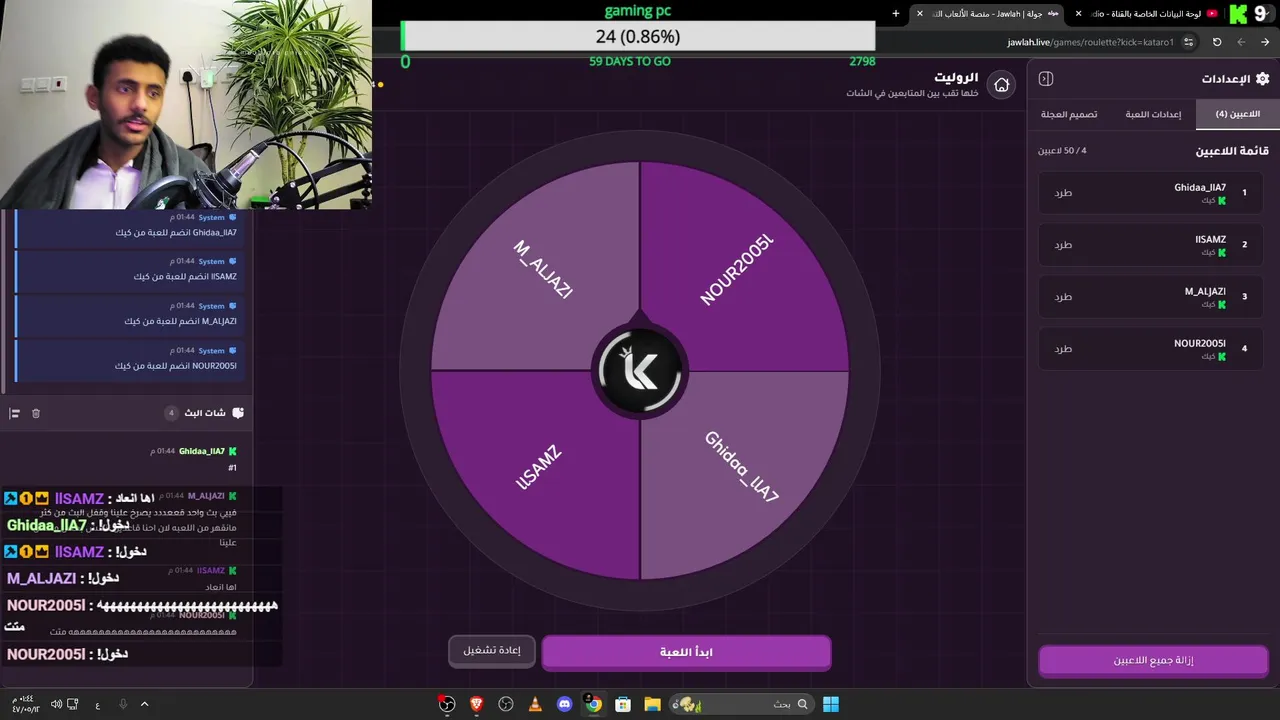This screenshot has height=720, width=1280.
Task: Click the trash icon in stream chat header
Action: pyautogui.click(x=36, y=413)
